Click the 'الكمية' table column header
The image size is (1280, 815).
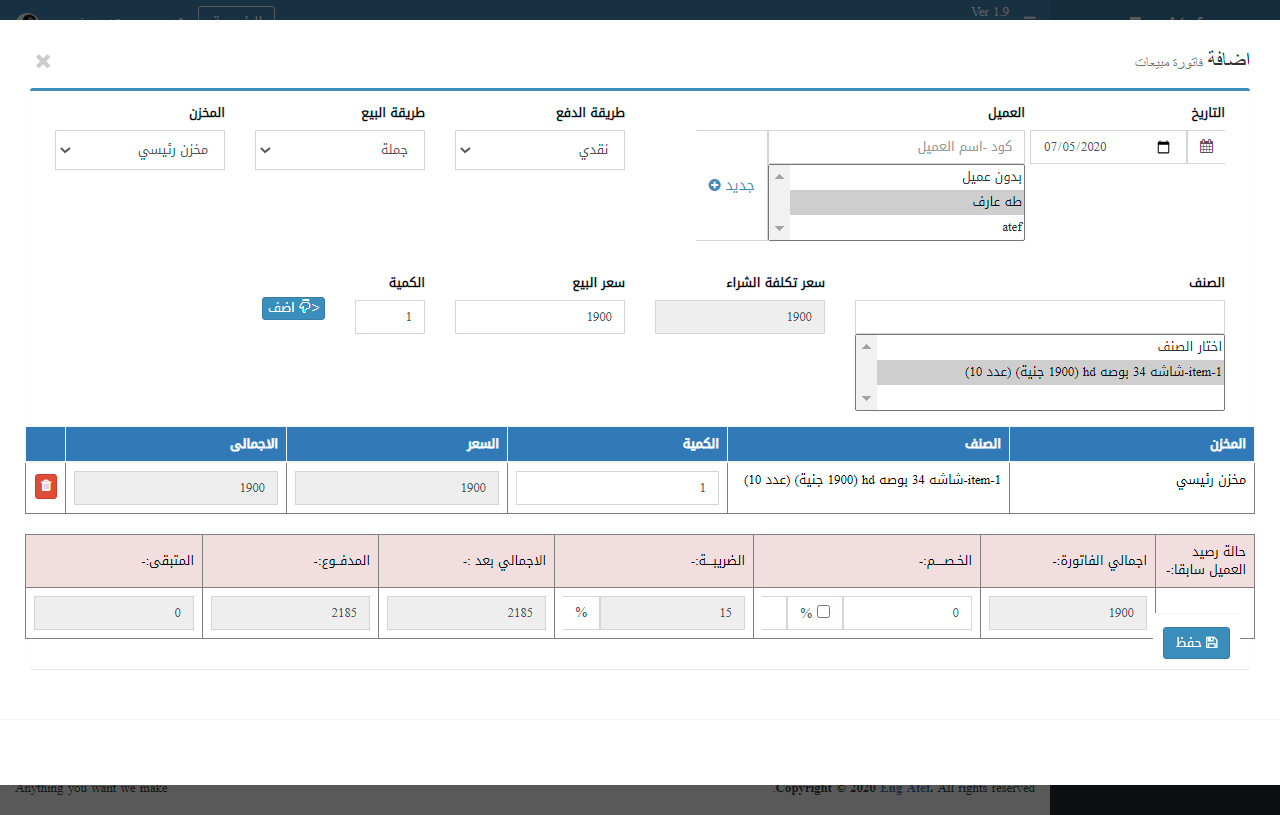(x=618, y=444)
